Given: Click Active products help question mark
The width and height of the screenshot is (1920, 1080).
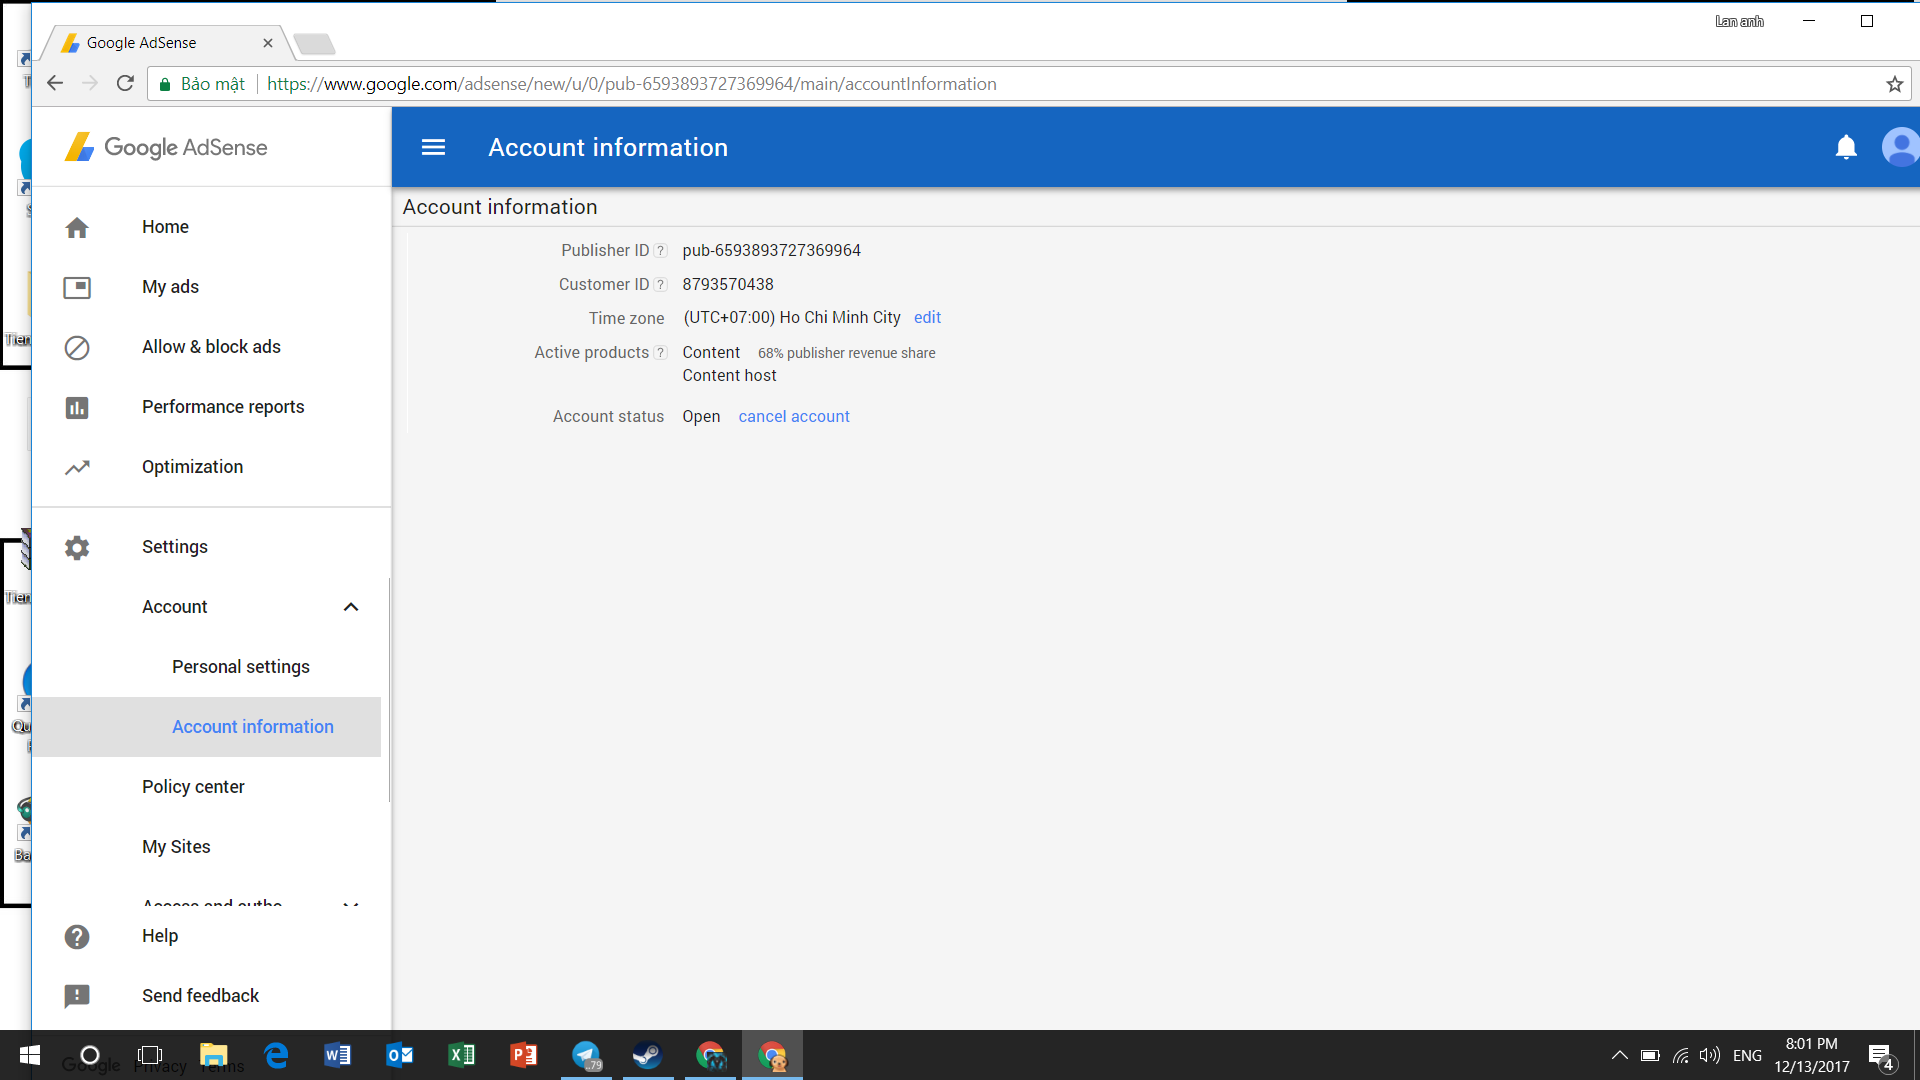Looking at the screenshot, I should click(660, 353).
